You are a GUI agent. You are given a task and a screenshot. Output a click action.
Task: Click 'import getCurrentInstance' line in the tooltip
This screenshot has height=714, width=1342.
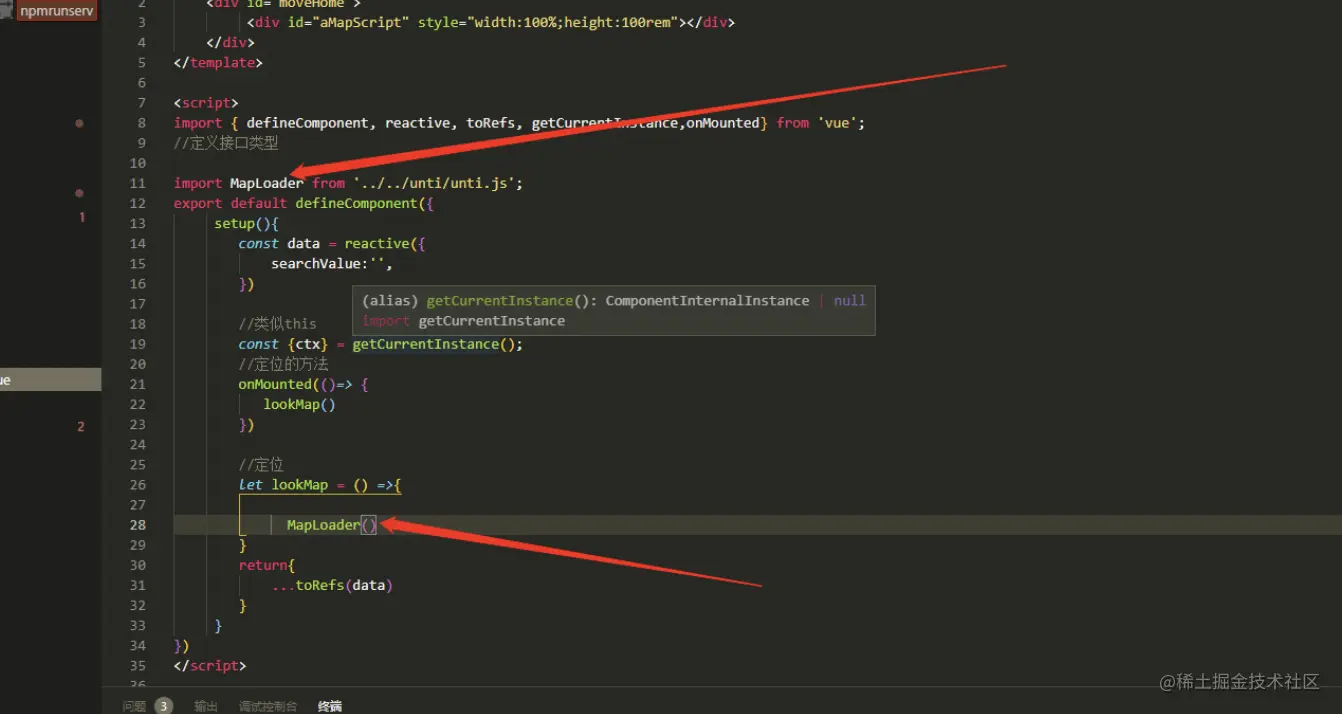(463, 321)
